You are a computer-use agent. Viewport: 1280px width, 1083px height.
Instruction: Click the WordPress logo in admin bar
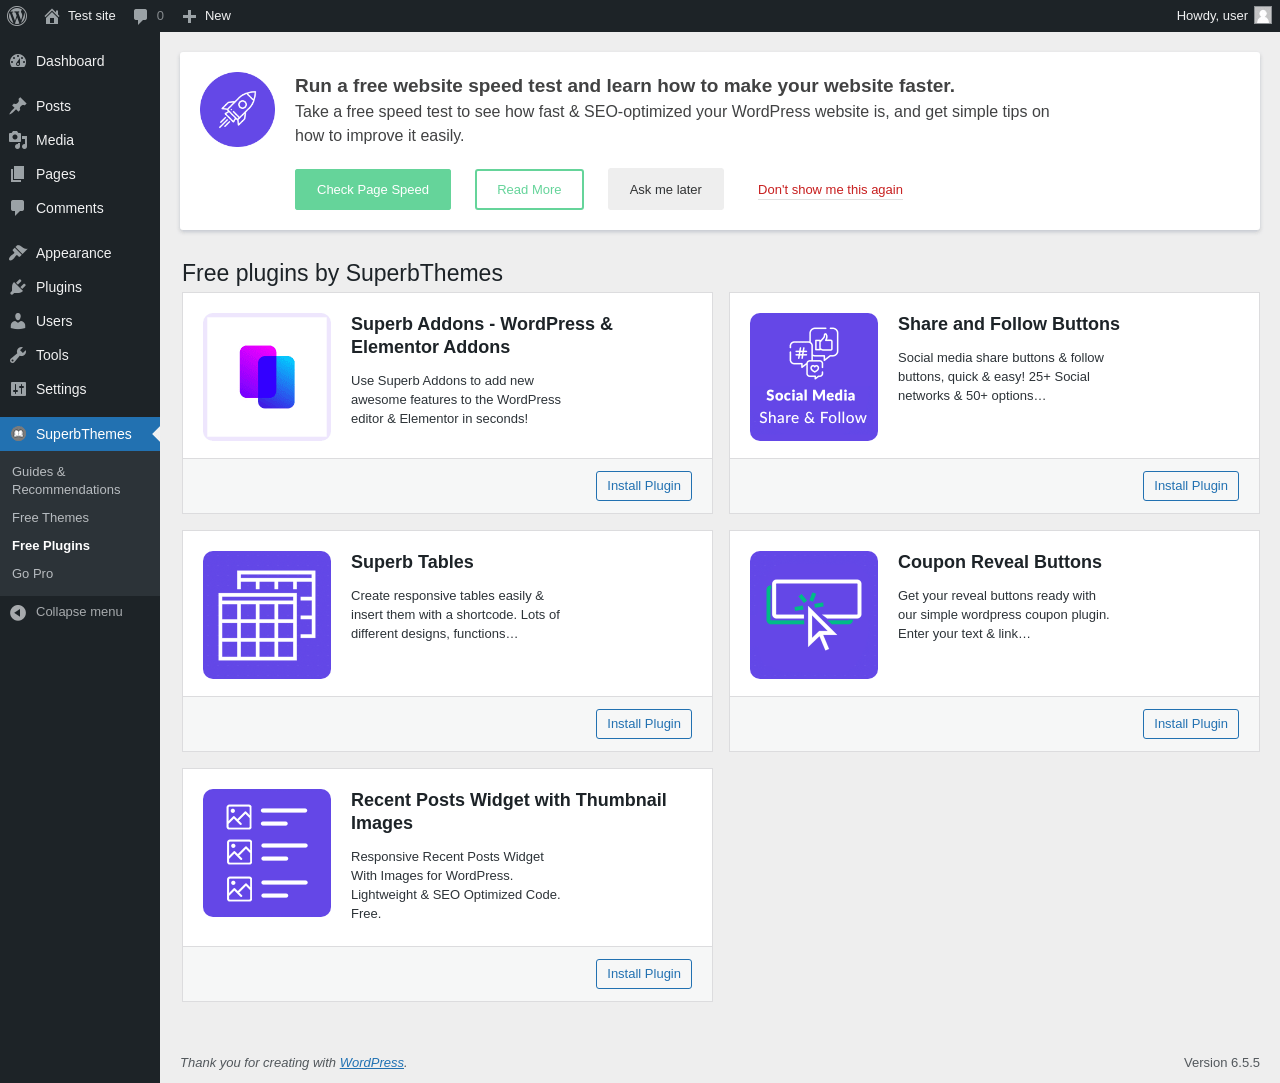pos(17,16)
